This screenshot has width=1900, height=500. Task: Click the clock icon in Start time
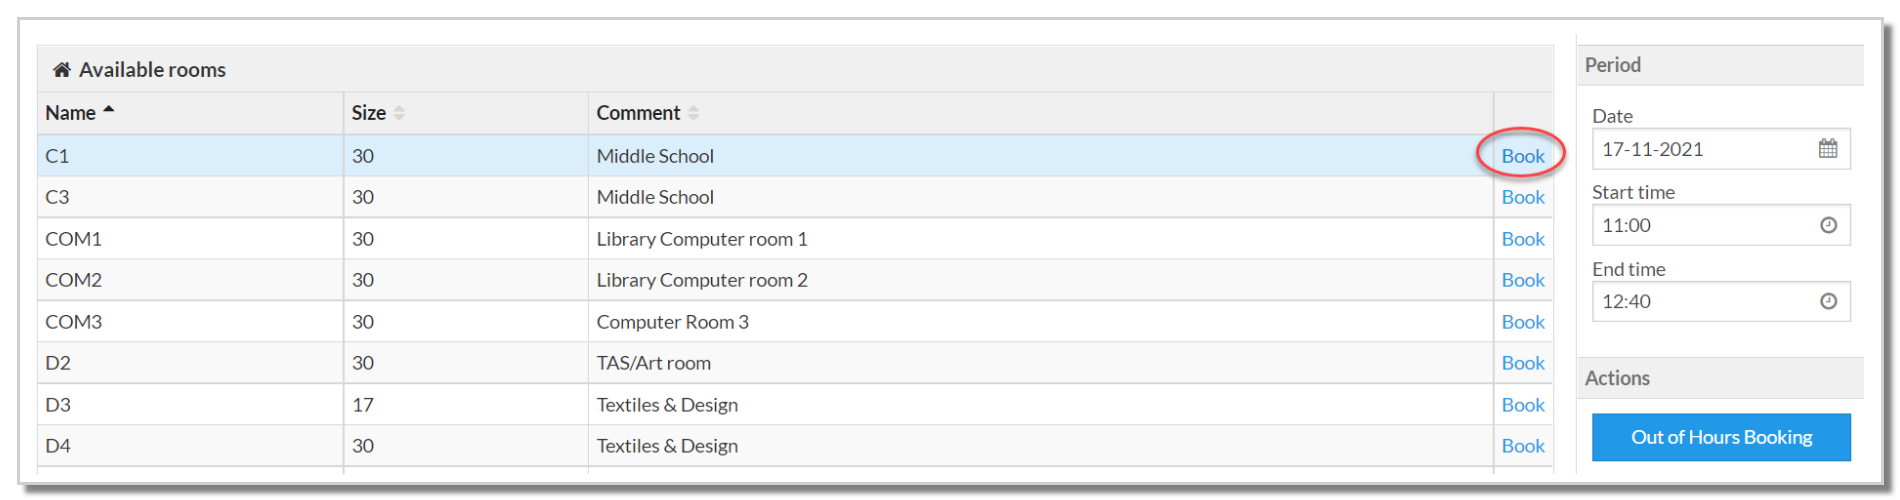tap(1828, 225)
